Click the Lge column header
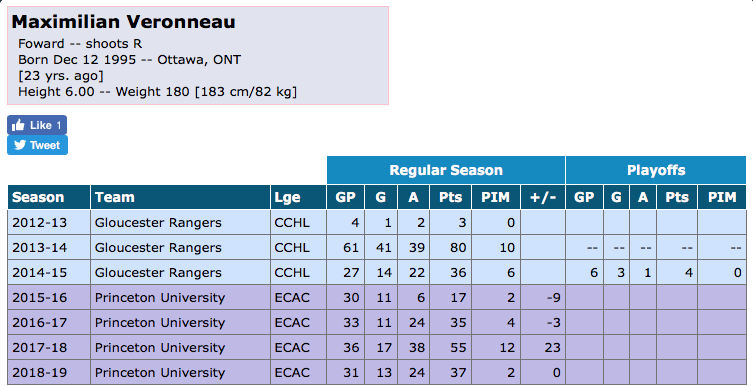753x386 pixels. [x=298, y=197]
